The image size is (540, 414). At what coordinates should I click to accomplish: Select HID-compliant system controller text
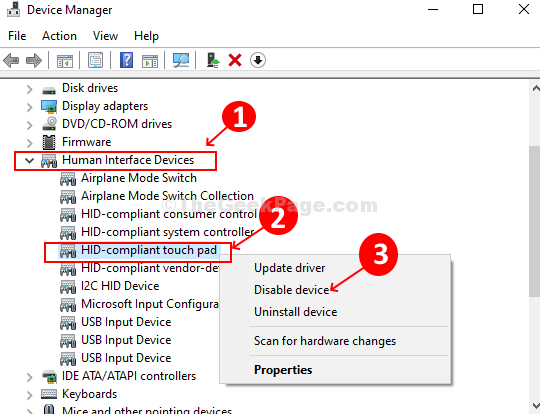[x=168, y=232]
